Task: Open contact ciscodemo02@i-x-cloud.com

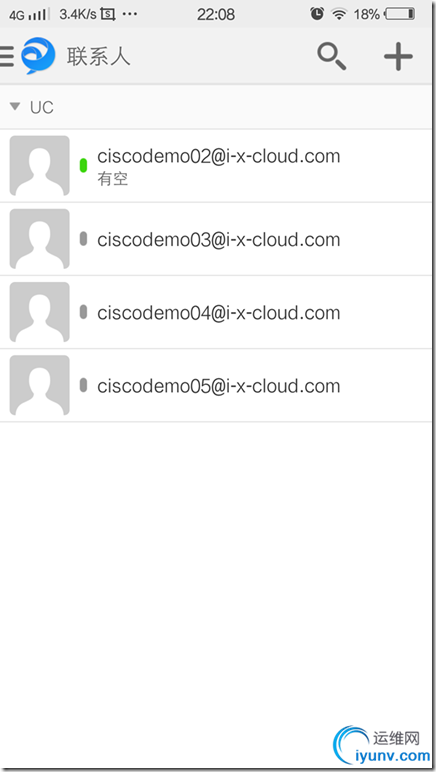Action: (x=216, y=166)
